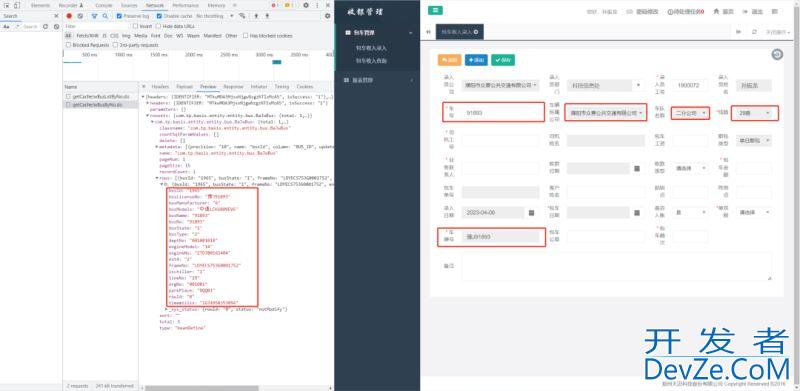The image size is (800, 391).
Task: Open the Timing tab of the request
Action: click(x=282, y=87)
